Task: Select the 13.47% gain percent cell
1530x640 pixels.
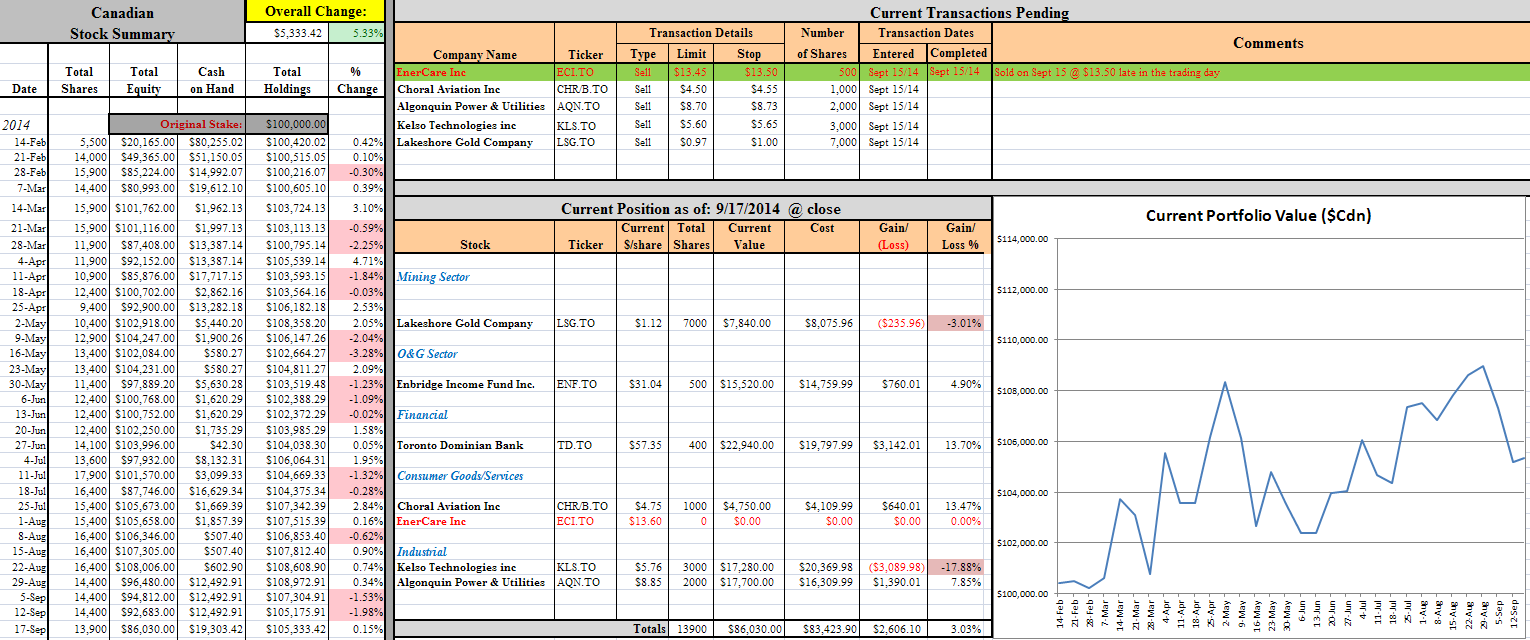Action: click(x=955, y=506)
